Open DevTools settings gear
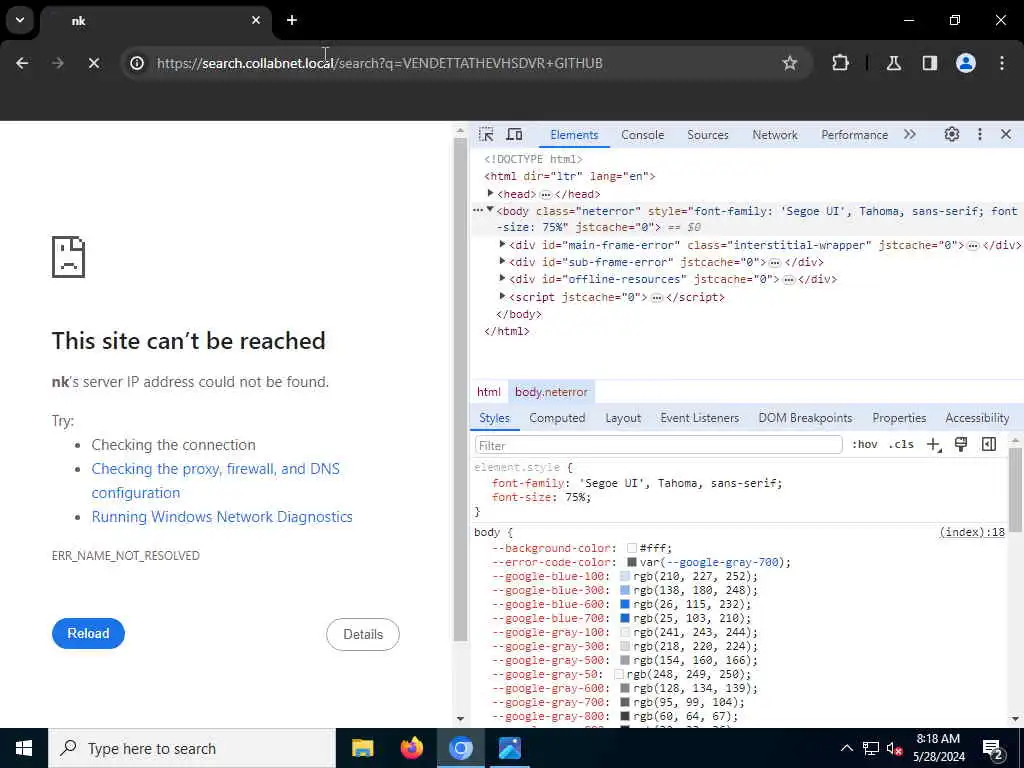Image resolution: width=1024 pixels, height=768 pixels. (952, 135)
